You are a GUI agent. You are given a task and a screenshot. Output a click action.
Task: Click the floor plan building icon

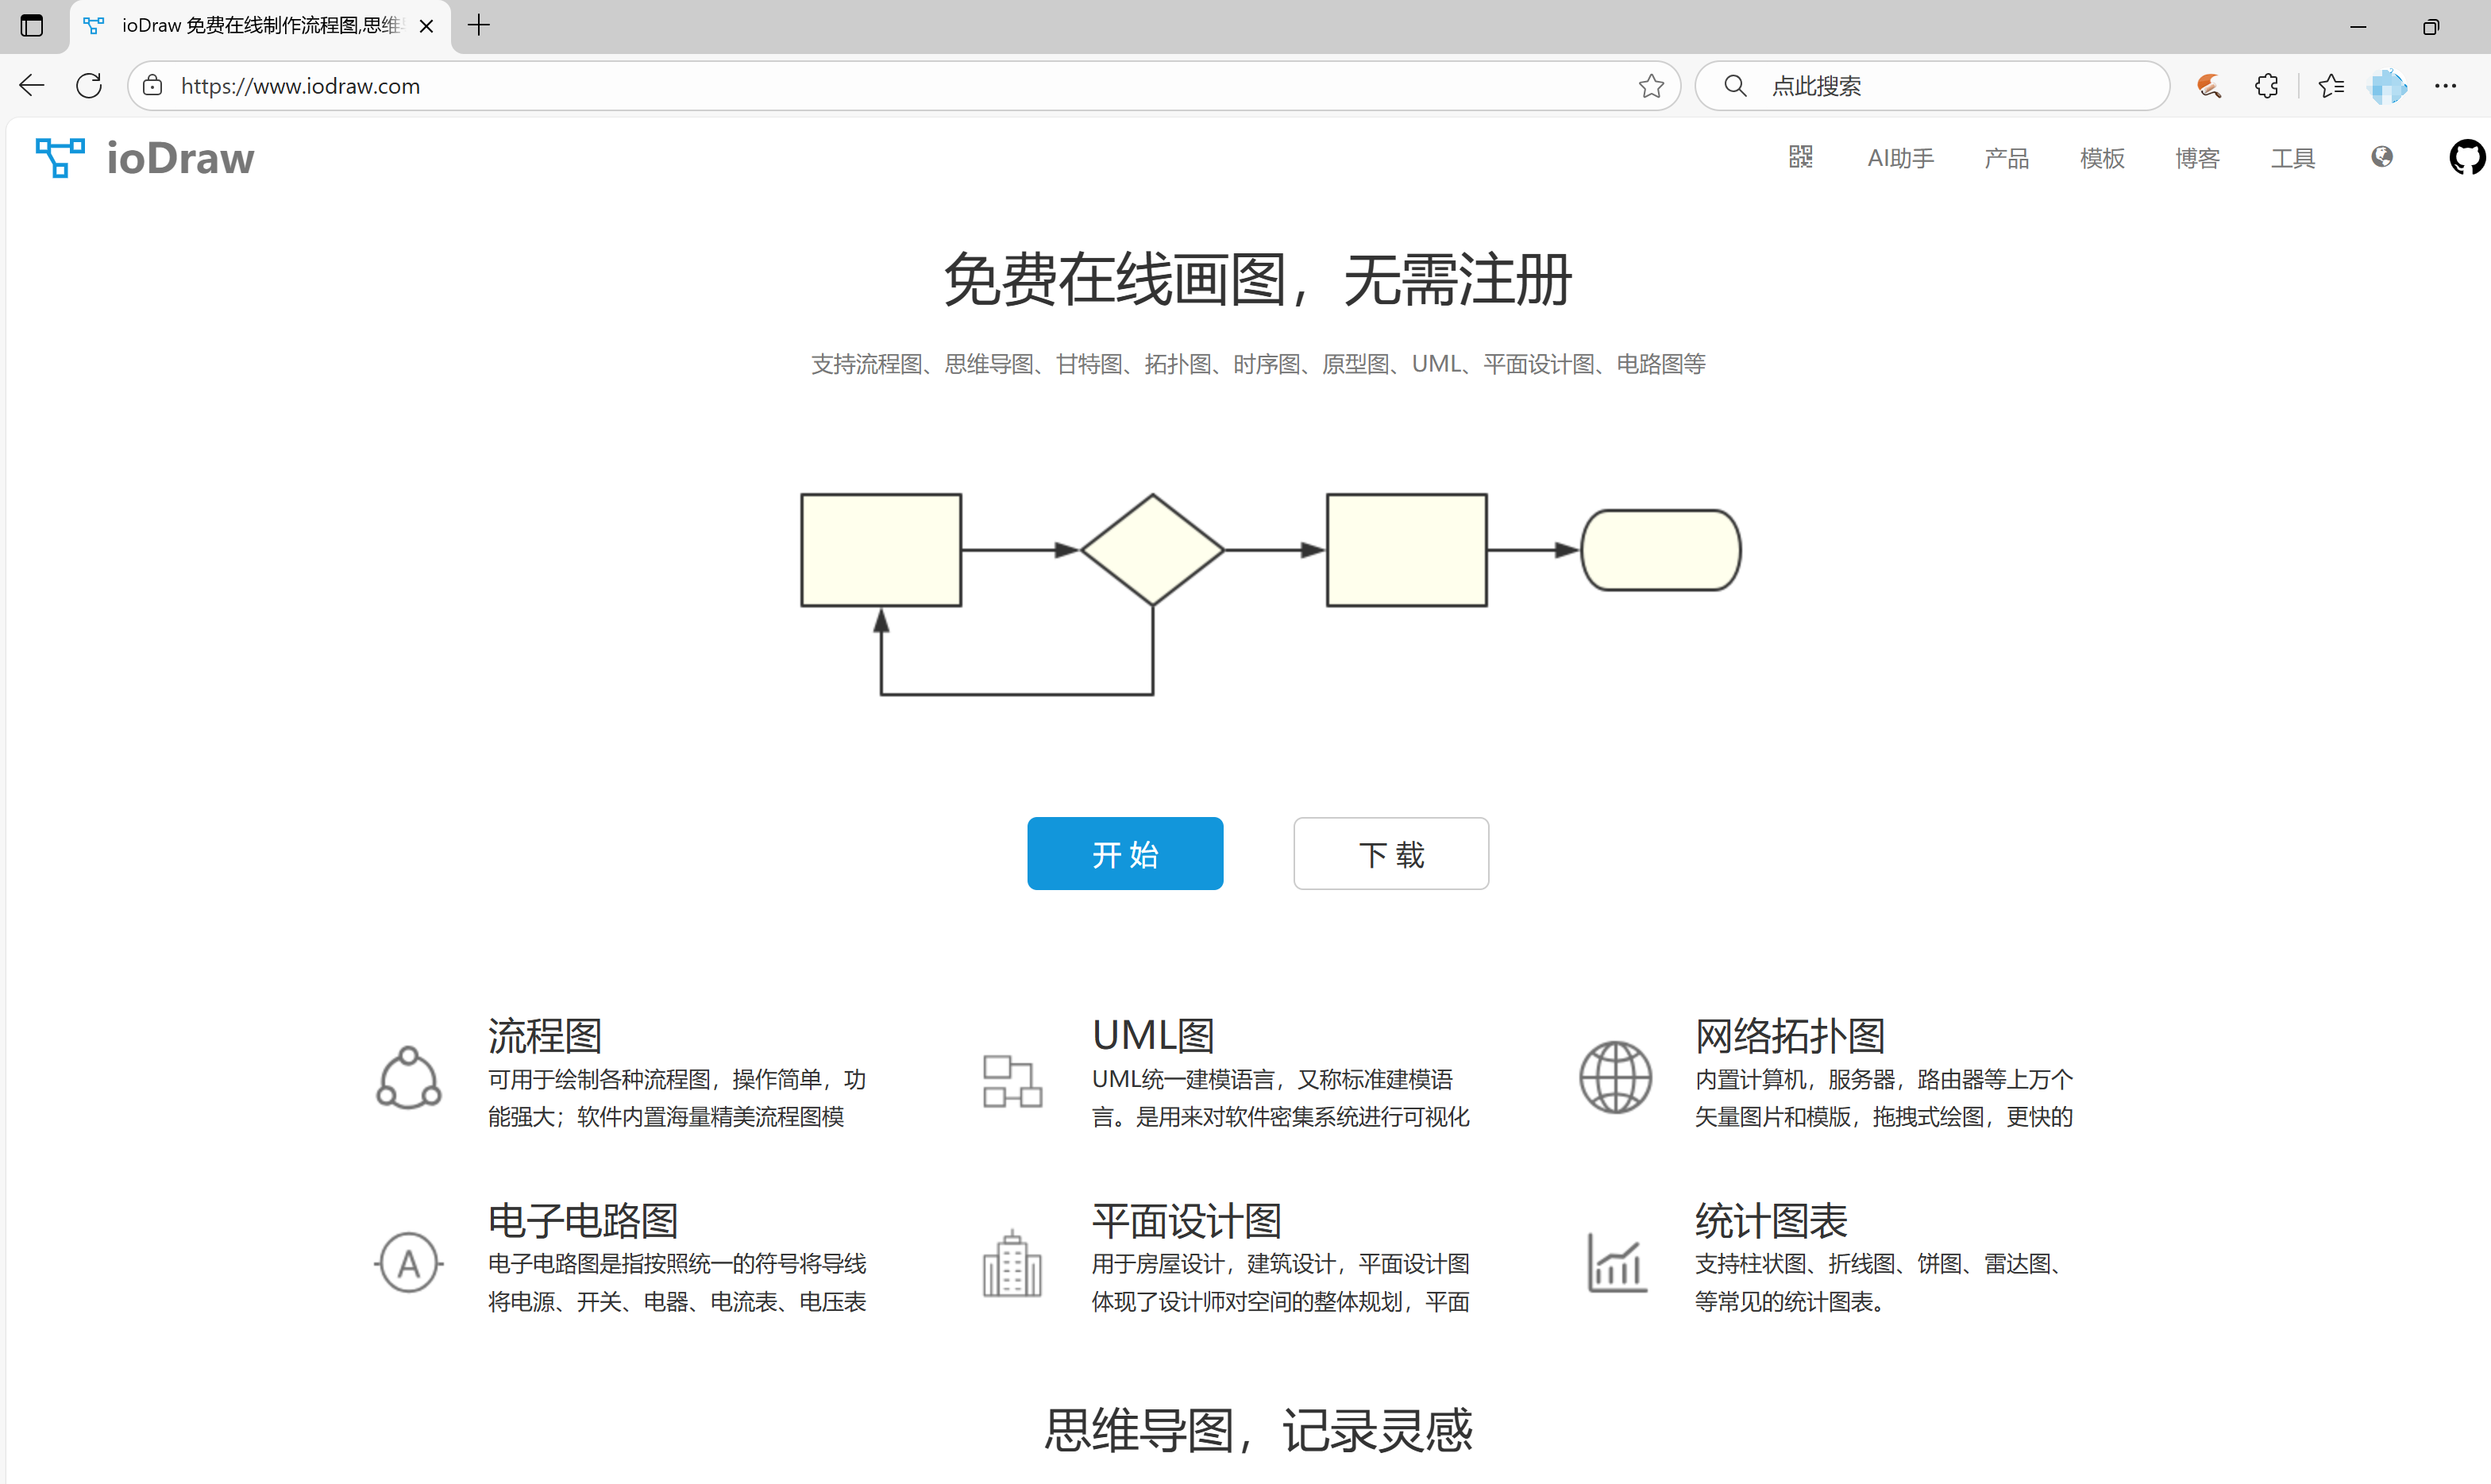1012,1264
